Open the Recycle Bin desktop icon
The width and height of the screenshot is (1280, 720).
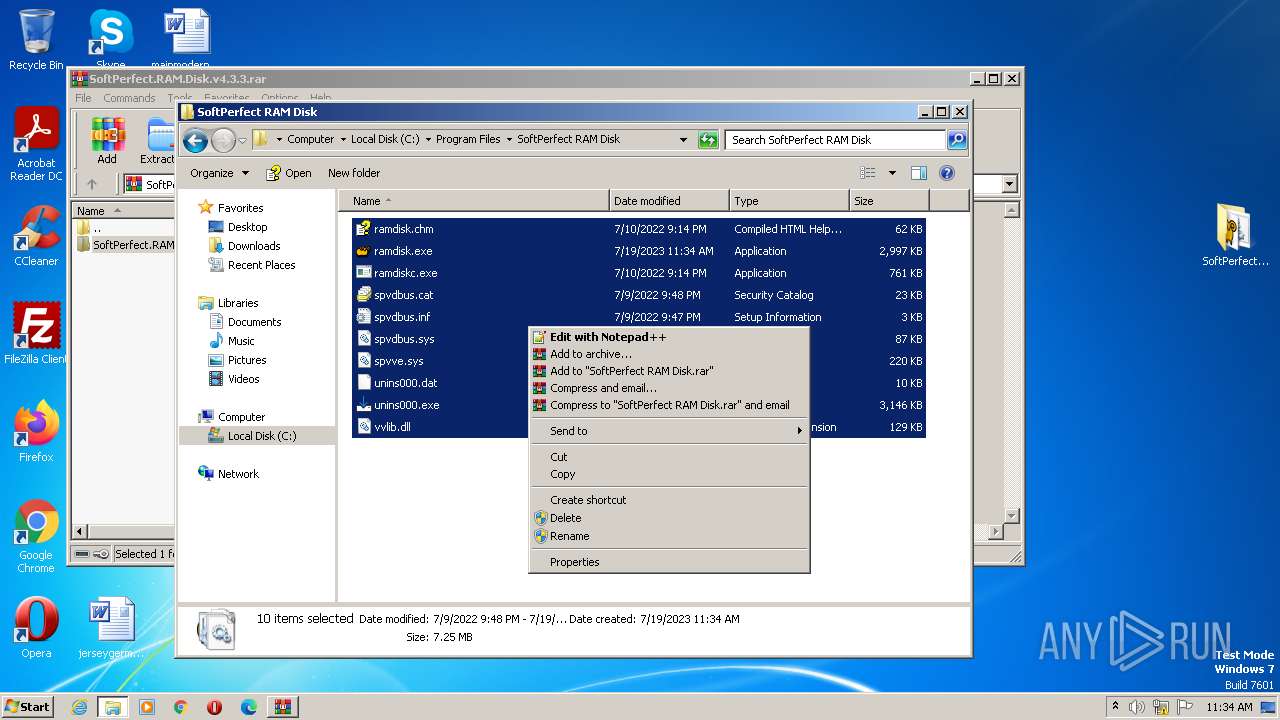click(x=36, y=40)
